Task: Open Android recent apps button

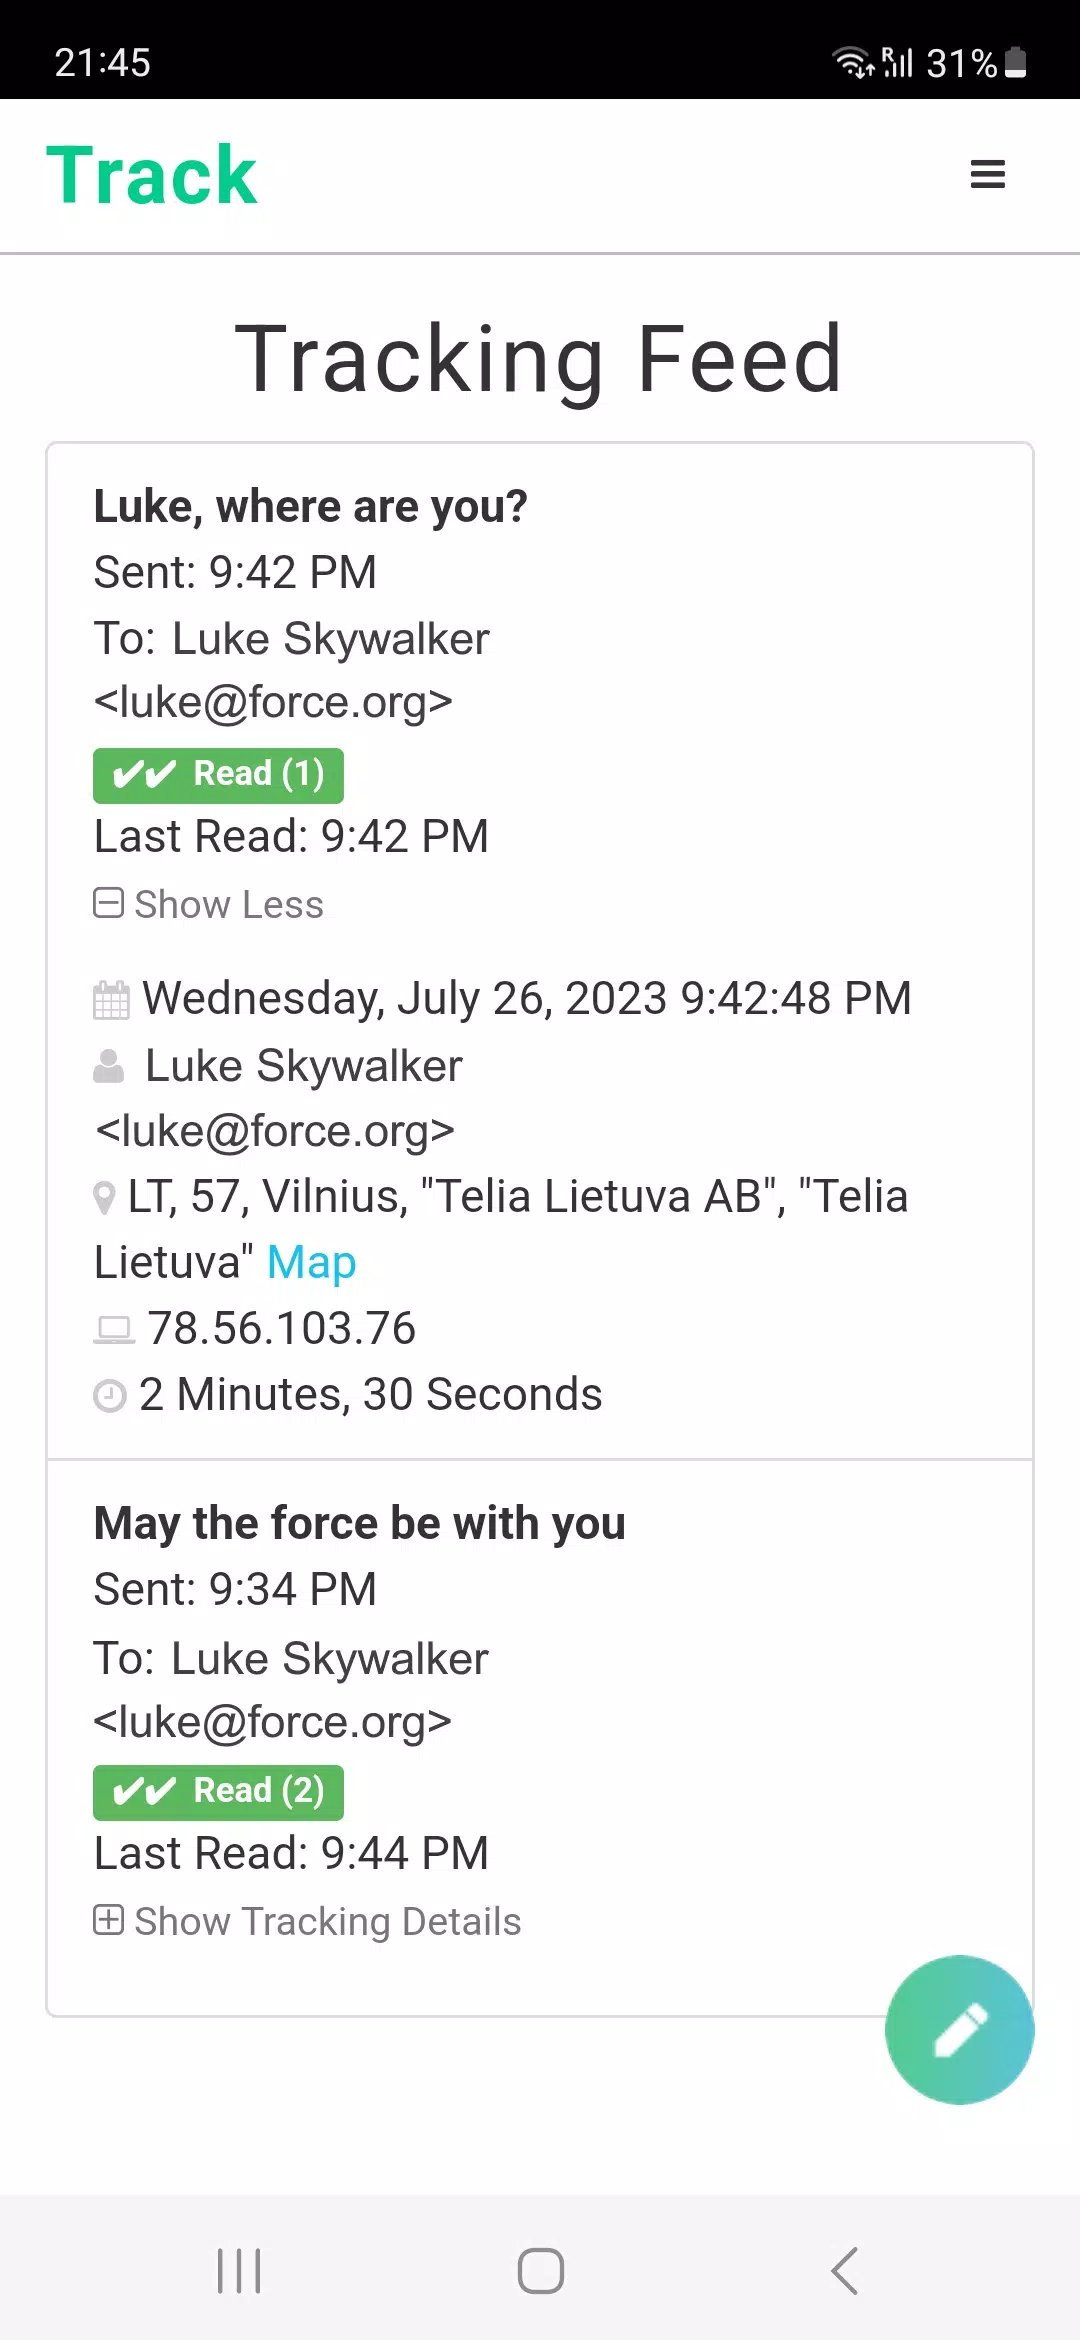Action: click(239, 2270)
